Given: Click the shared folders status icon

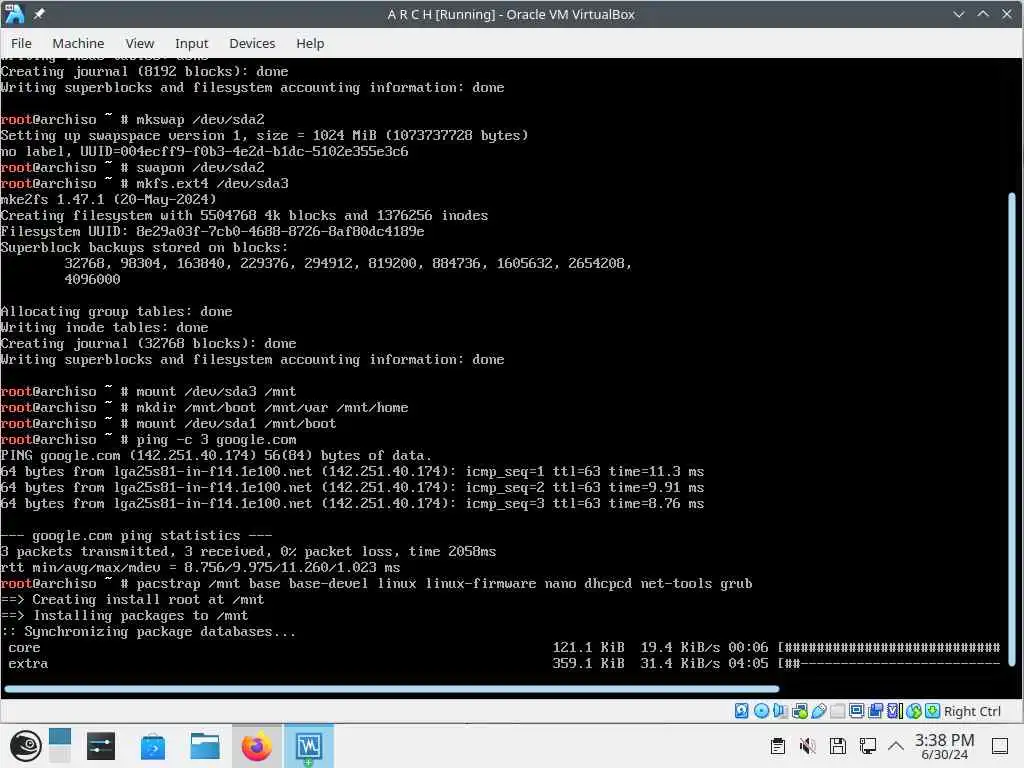Looking at the screenshot, I should pos(838,711).
